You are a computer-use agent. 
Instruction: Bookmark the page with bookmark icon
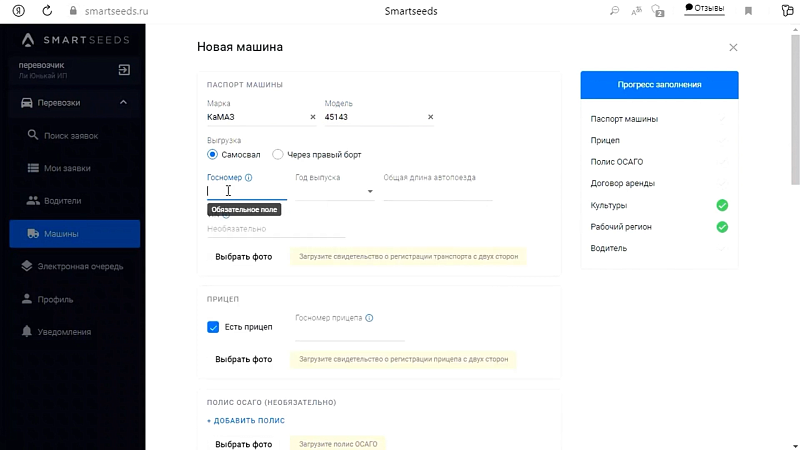(748, 11)
